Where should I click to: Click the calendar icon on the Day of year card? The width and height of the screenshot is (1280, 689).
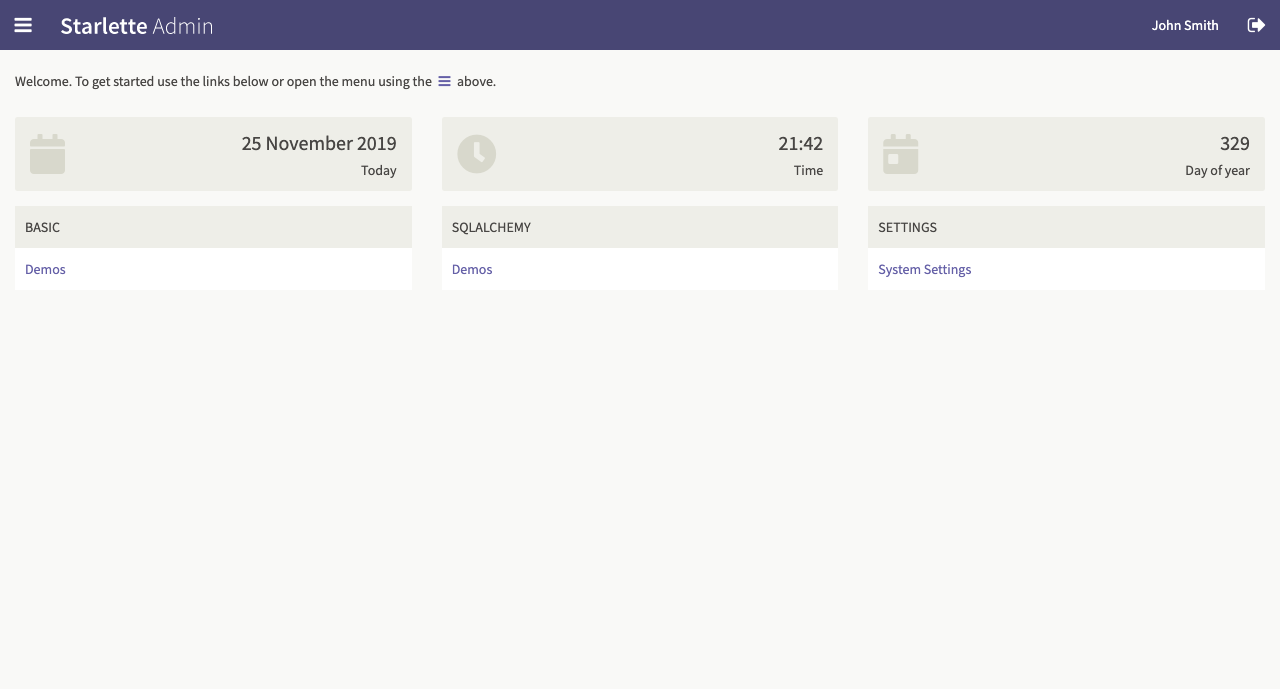pyautogui.click(x=900, y=154)
